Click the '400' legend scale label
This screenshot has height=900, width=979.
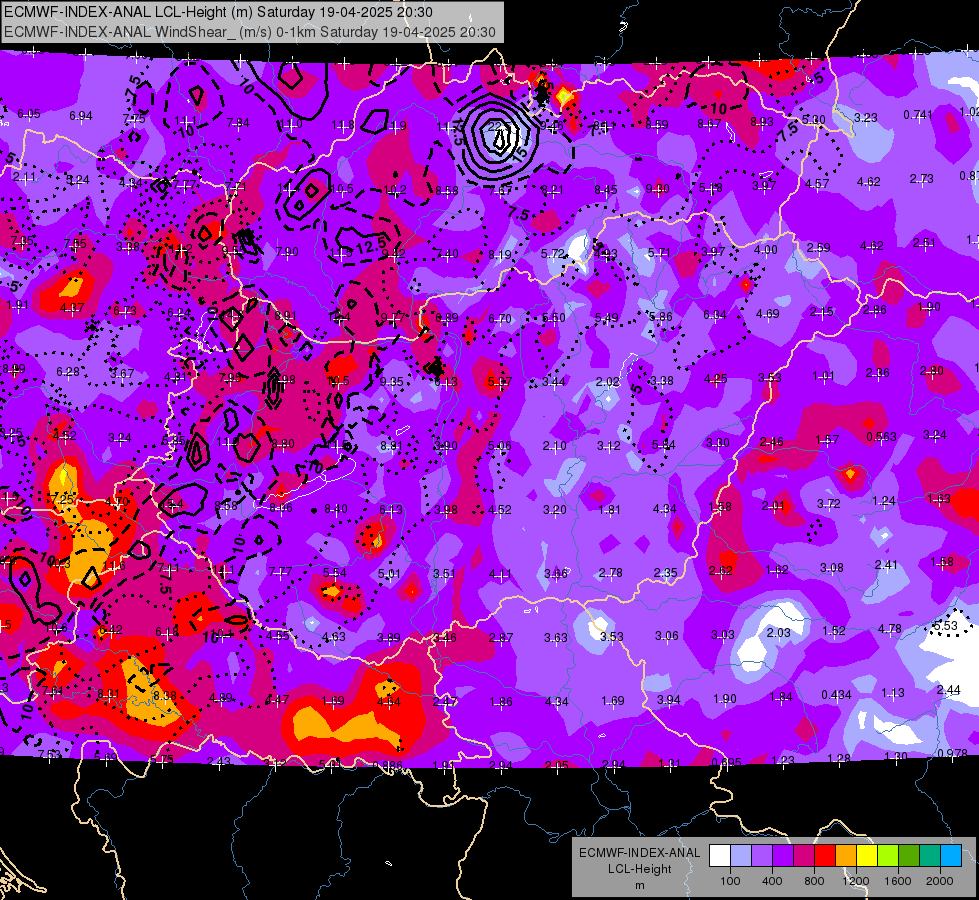coord(772,881)
